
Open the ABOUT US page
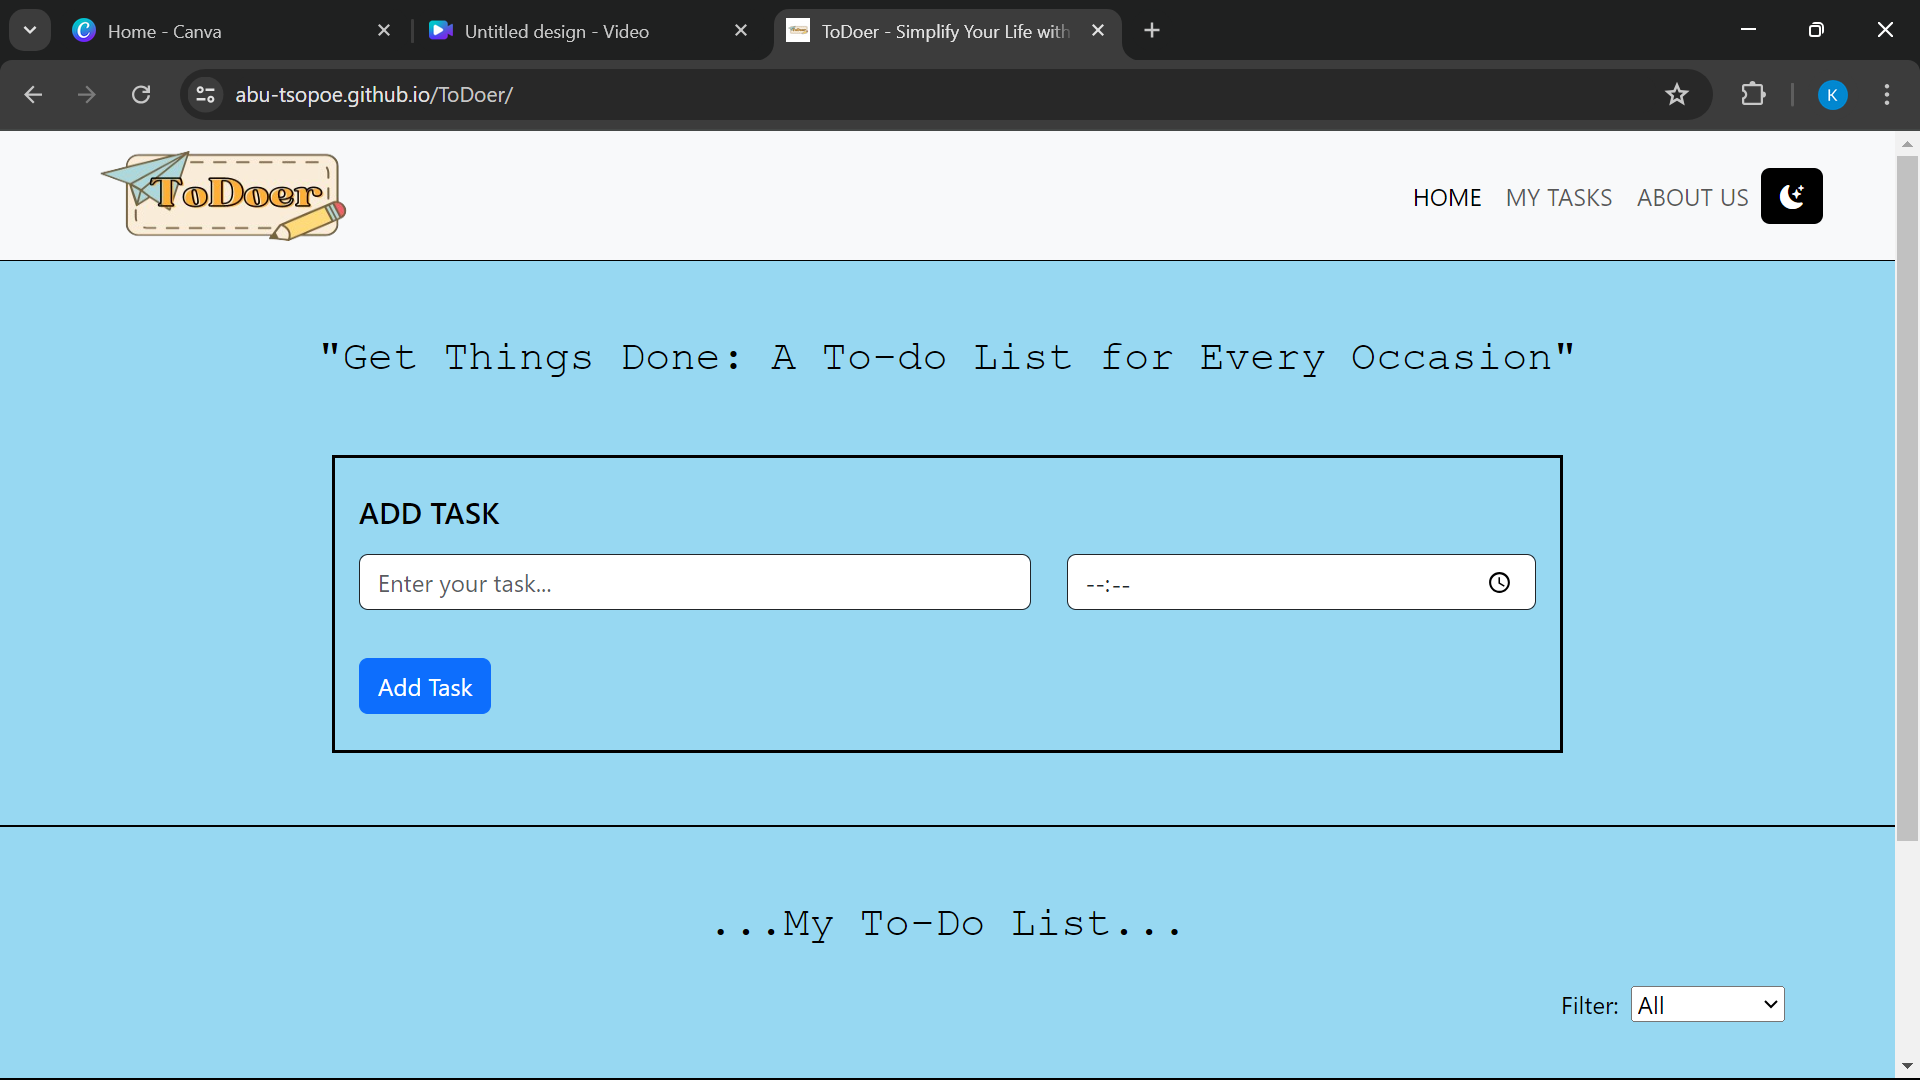tap(1692, 197)
